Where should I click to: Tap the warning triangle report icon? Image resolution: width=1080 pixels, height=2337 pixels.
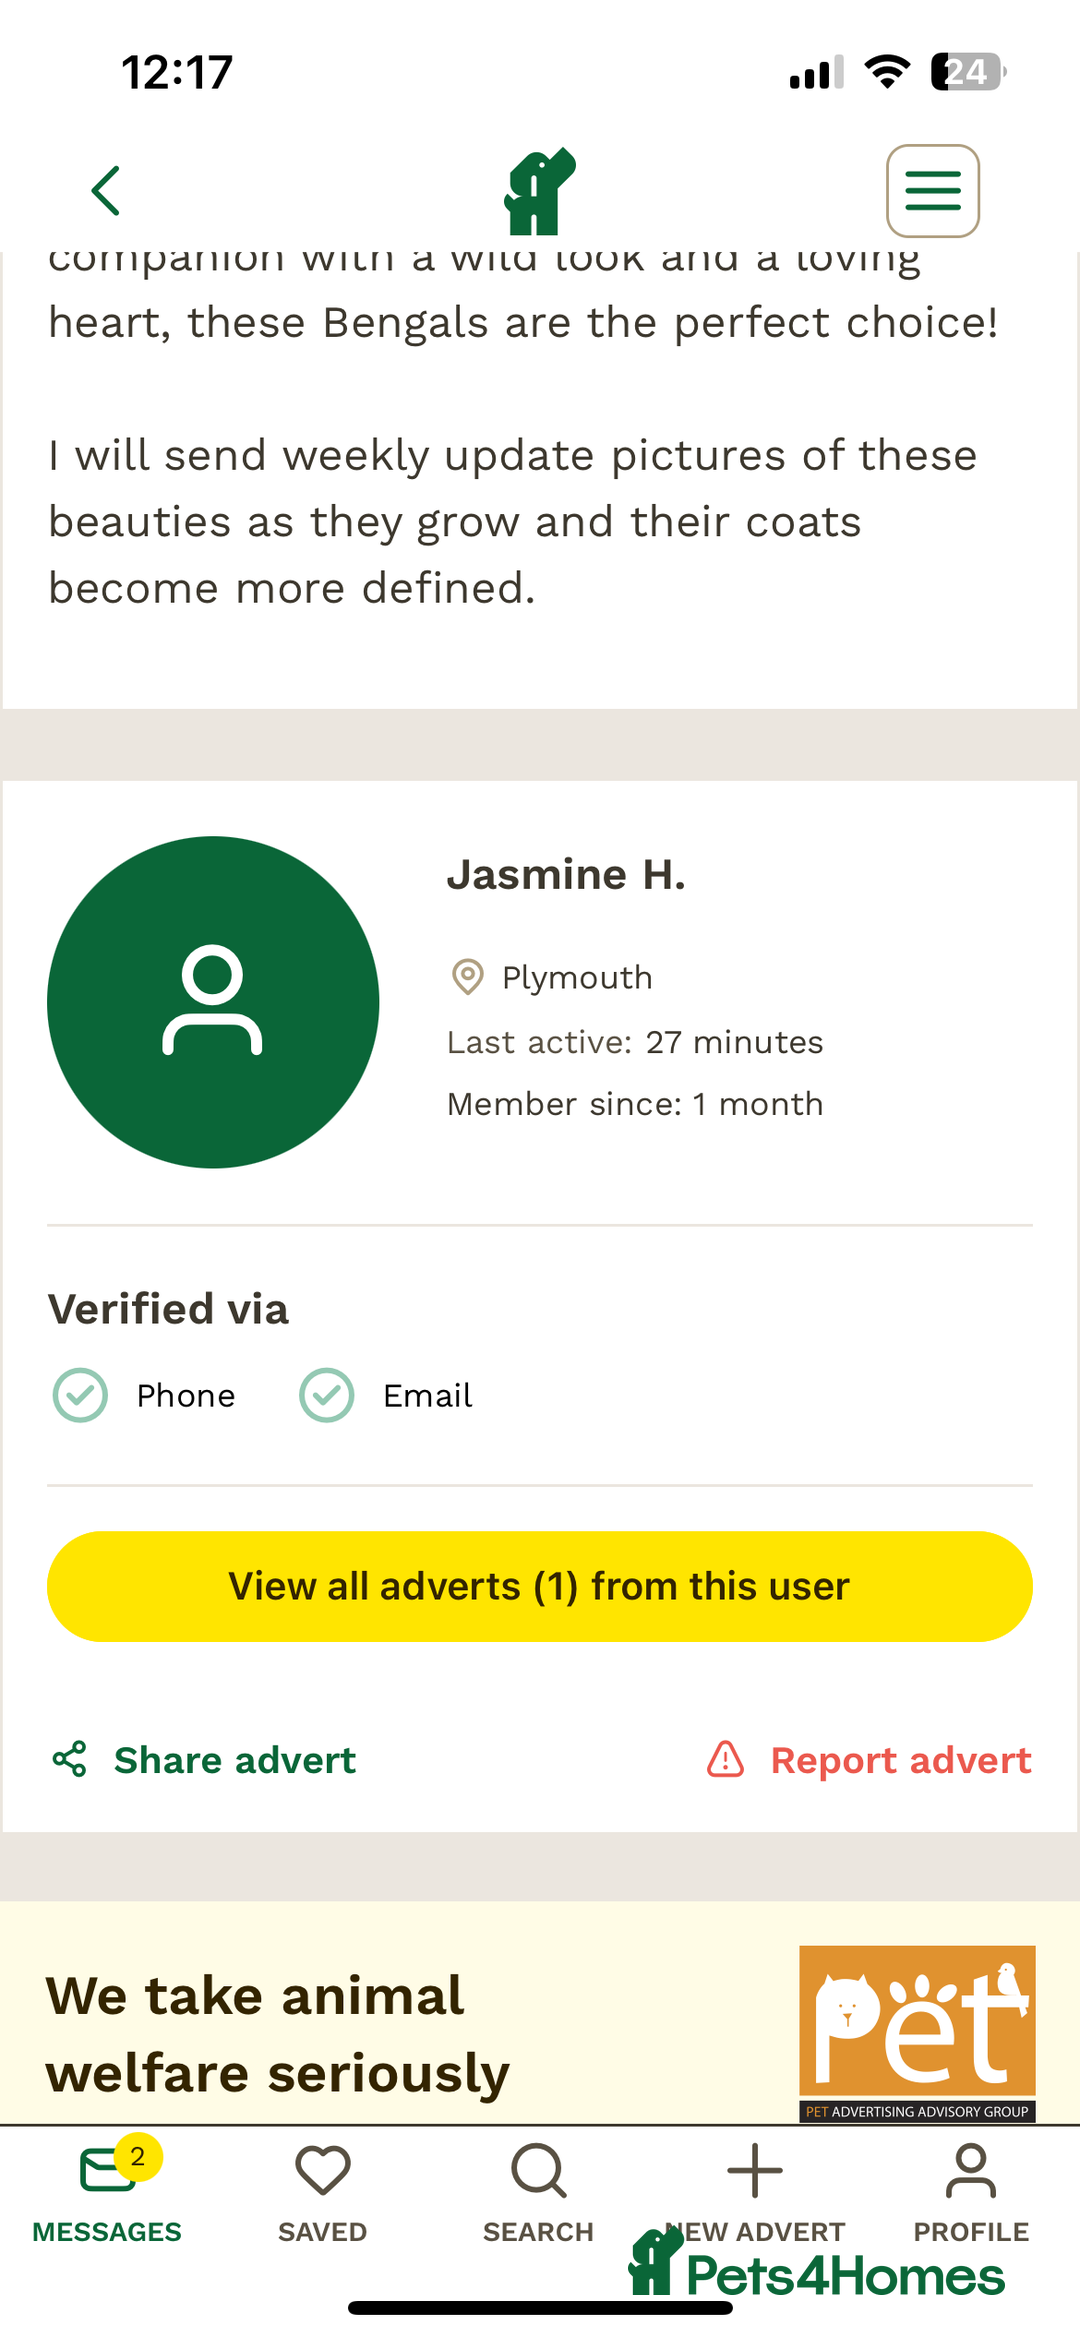(x=725, y=1759)
